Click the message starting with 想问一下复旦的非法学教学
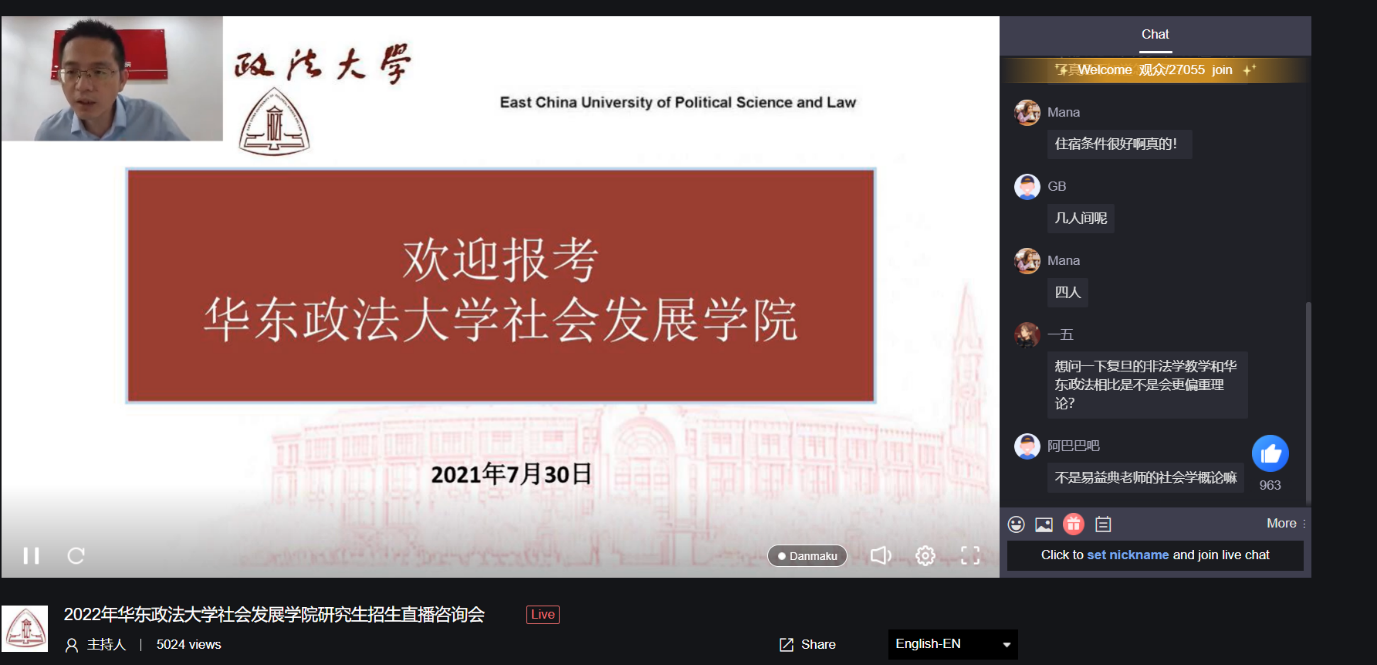The height and width of the screenshot is (665, 1377). tap(1147, 385)
